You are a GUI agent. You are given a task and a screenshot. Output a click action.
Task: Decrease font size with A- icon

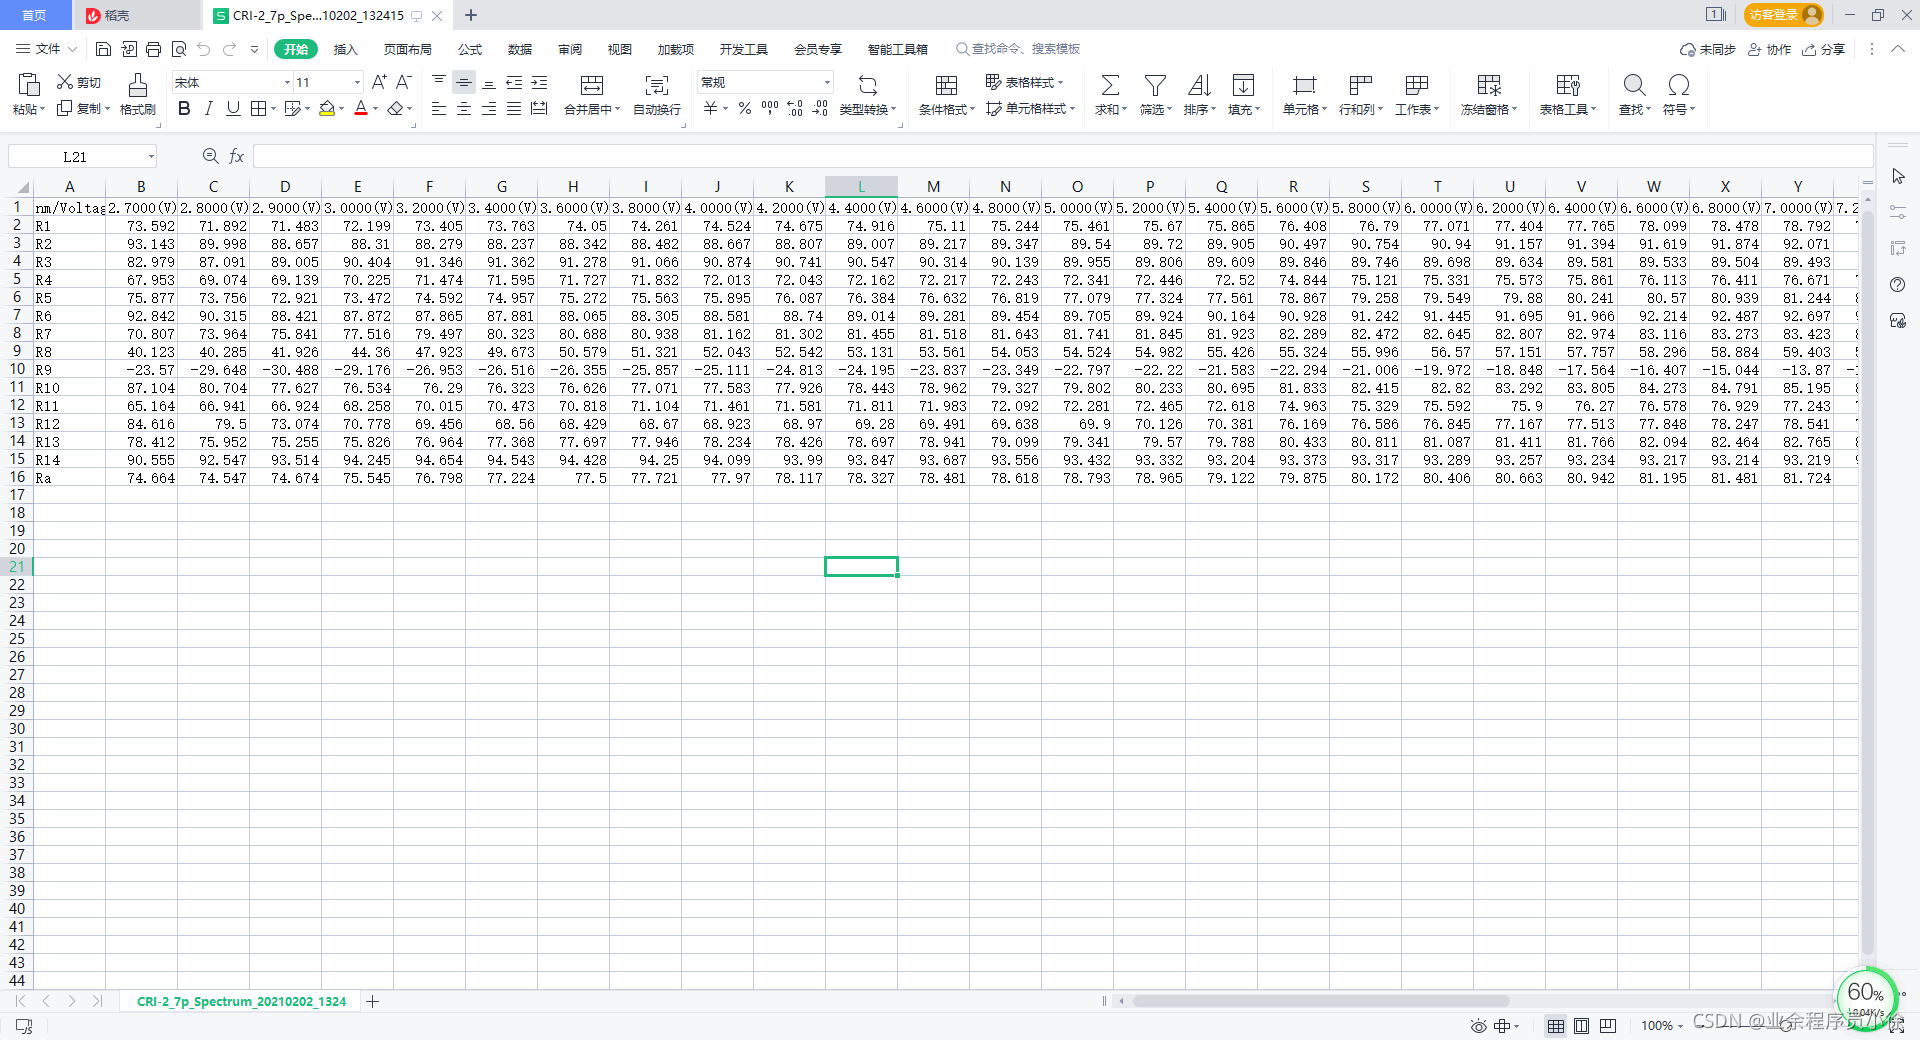[404, 82]
